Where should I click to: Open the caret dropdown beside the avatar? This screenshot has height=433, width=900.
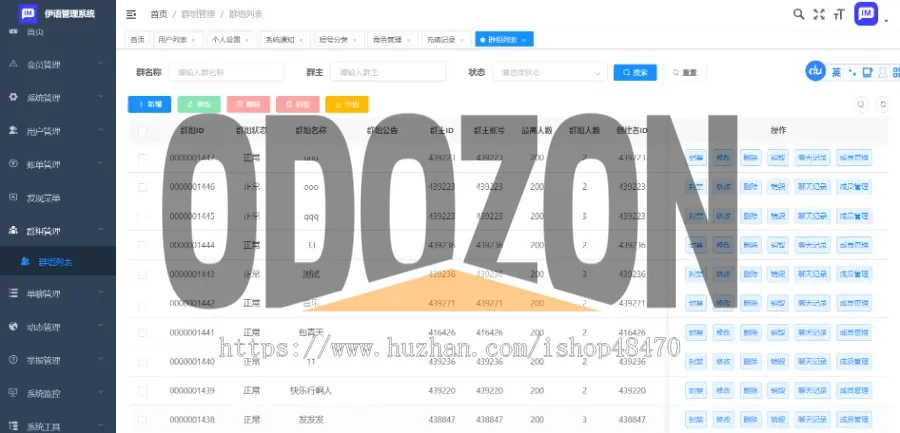886,21
